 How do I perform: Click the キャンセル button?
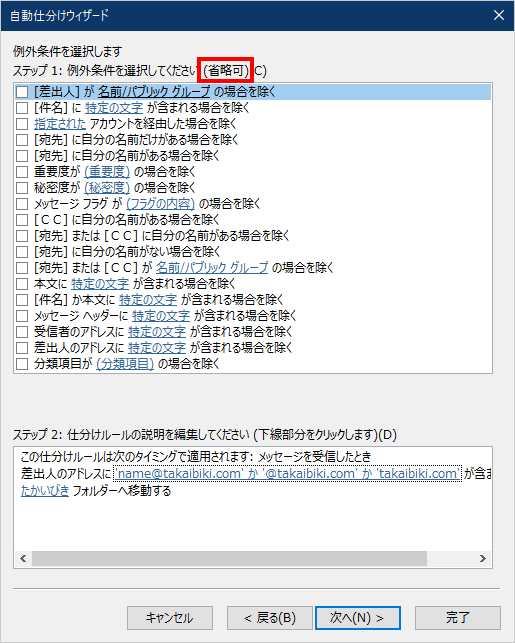pos(170,618)
